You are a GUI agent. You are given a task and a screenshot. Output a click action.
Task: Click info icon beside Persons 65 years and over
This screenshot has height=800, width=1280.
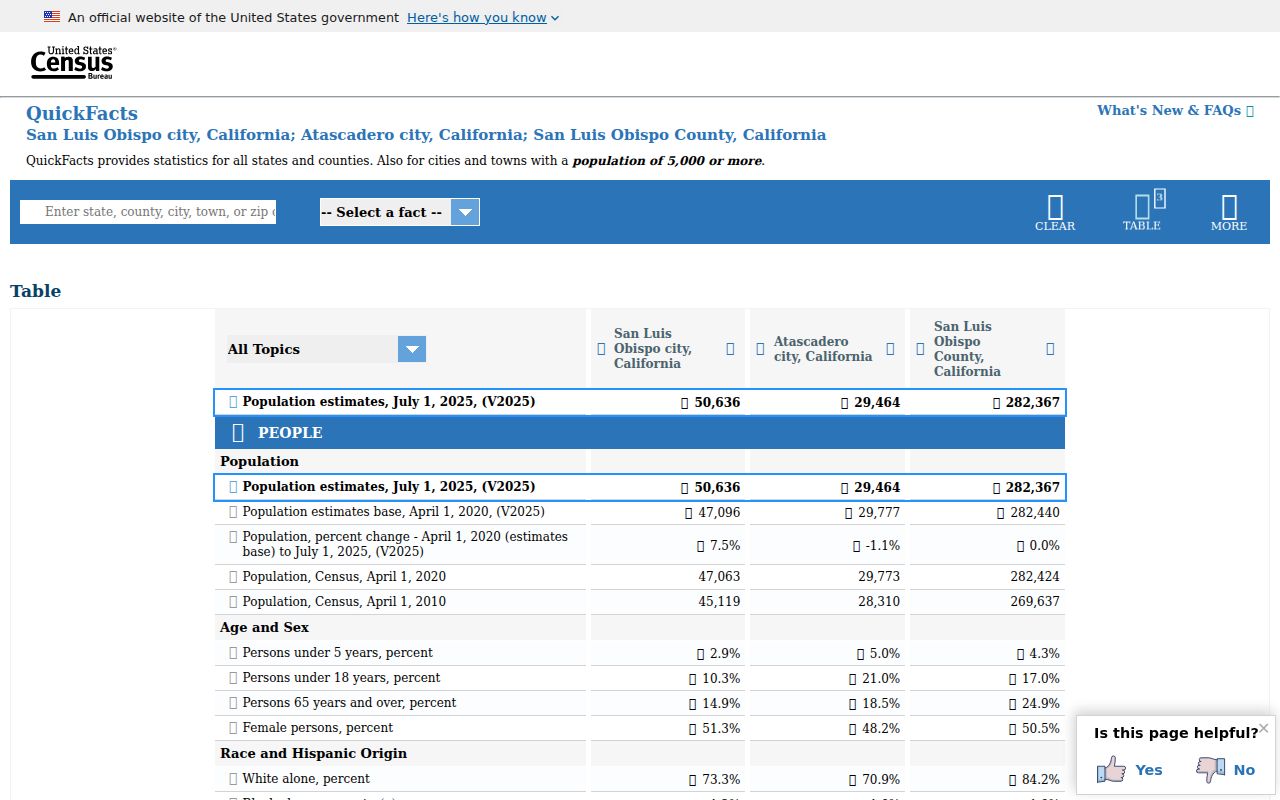tap(233, 702)
